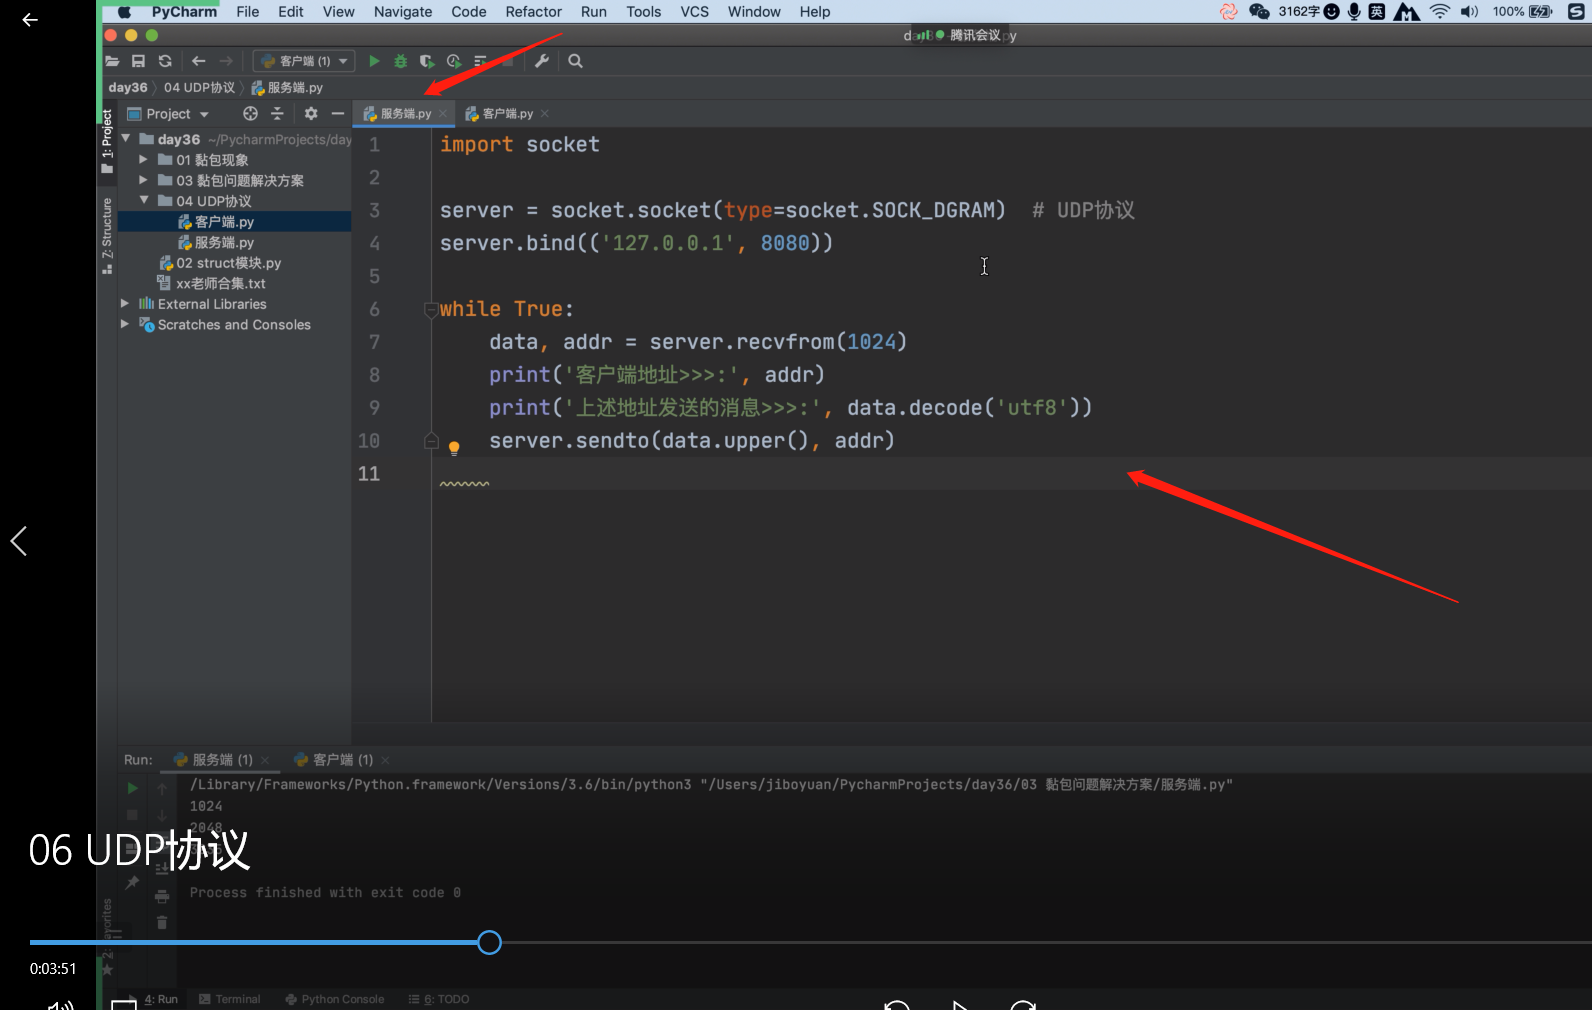Open the 6: TODO tool window

pos(439,999)
